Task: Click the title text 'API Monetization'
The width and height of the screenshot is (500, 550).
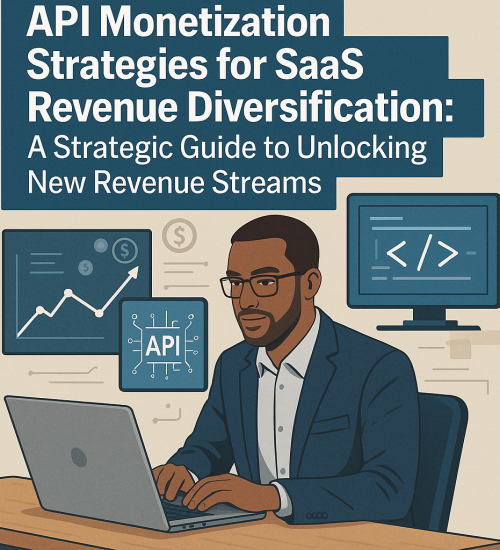Action: click(x=178, y=22)
